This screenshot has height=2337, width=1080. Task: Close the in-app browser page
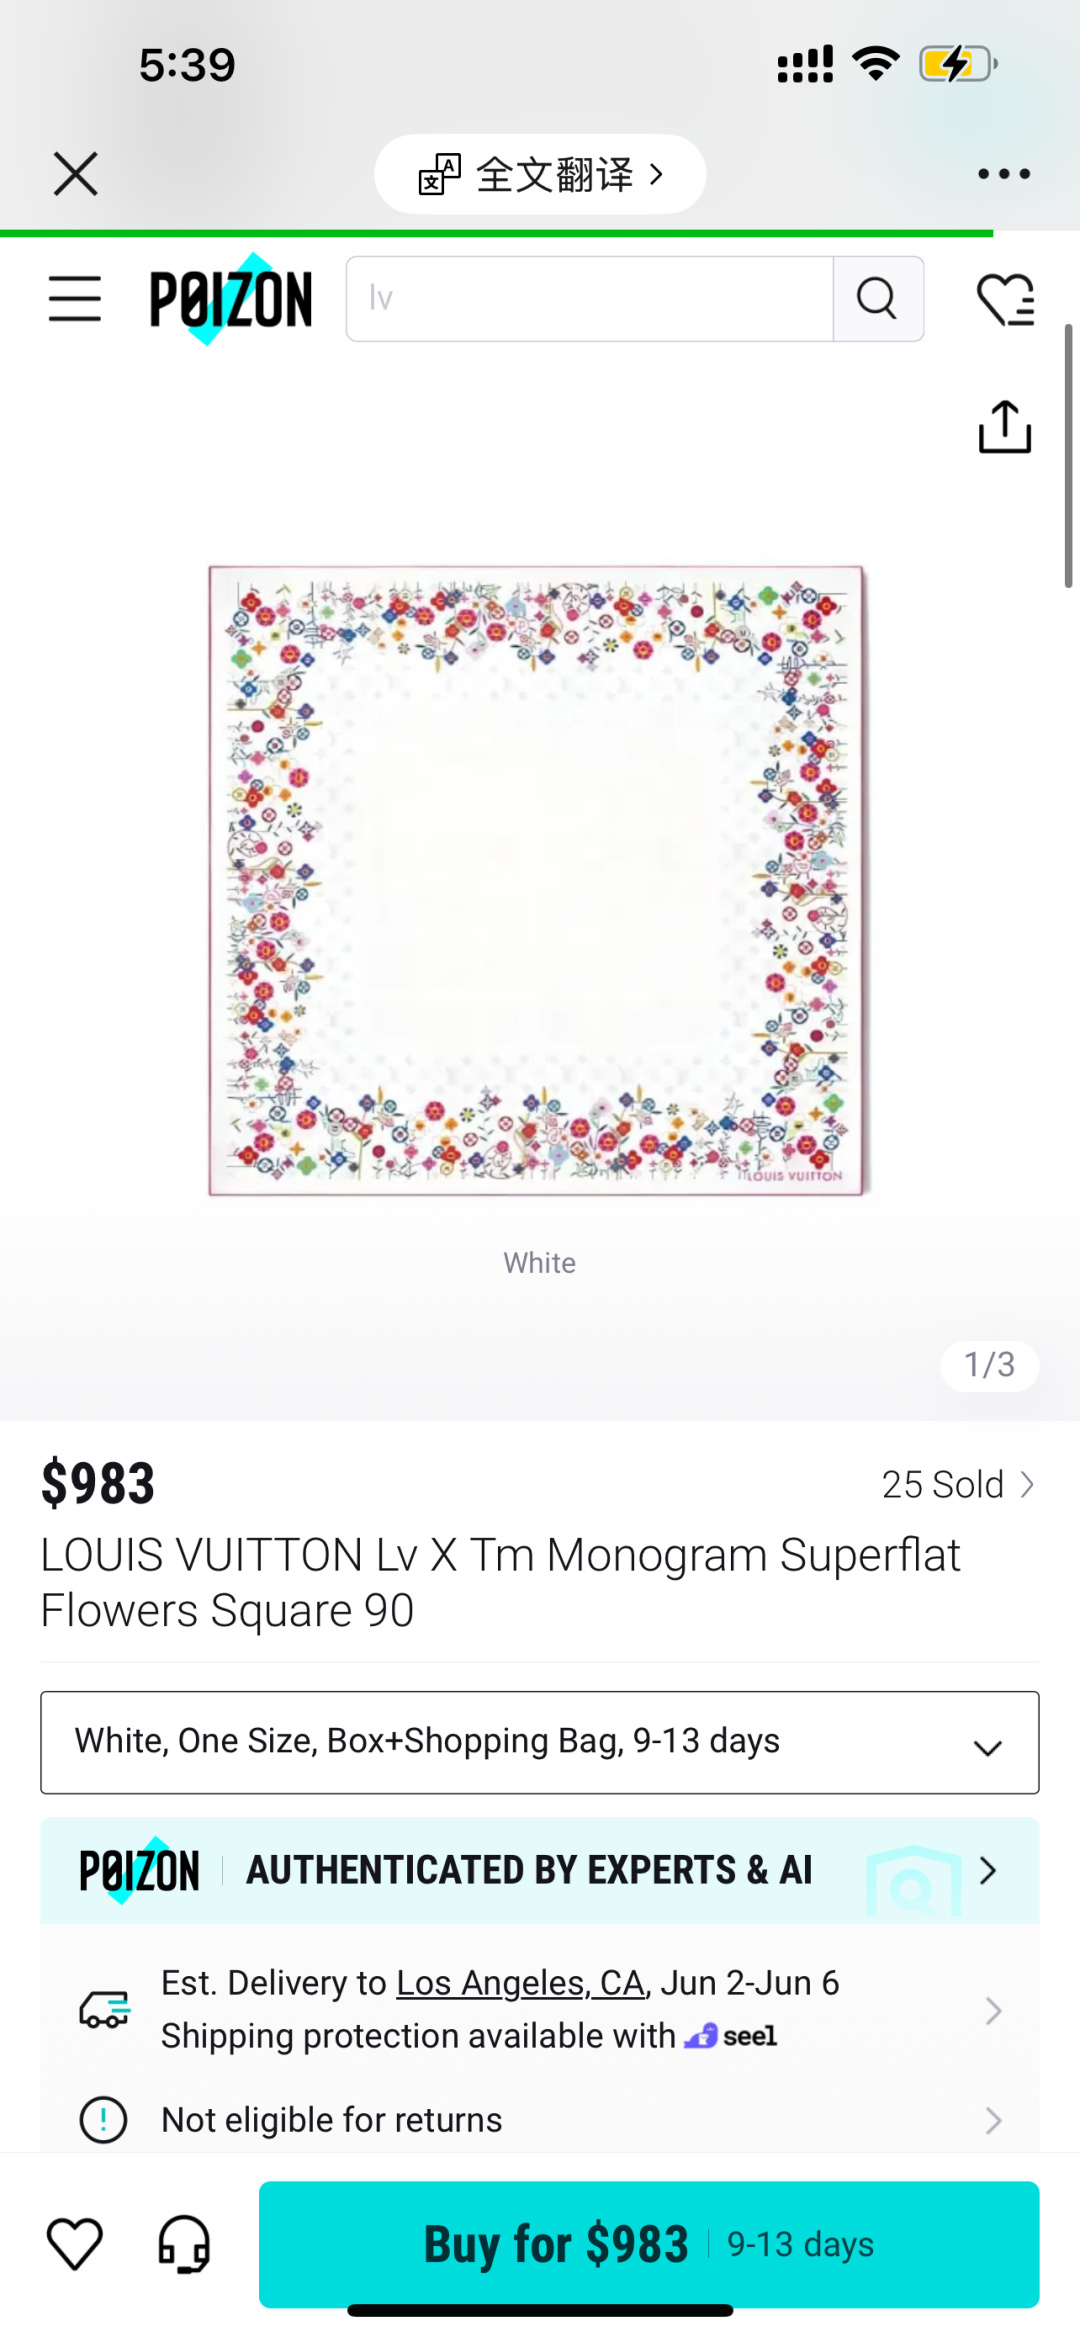[76, 174]
